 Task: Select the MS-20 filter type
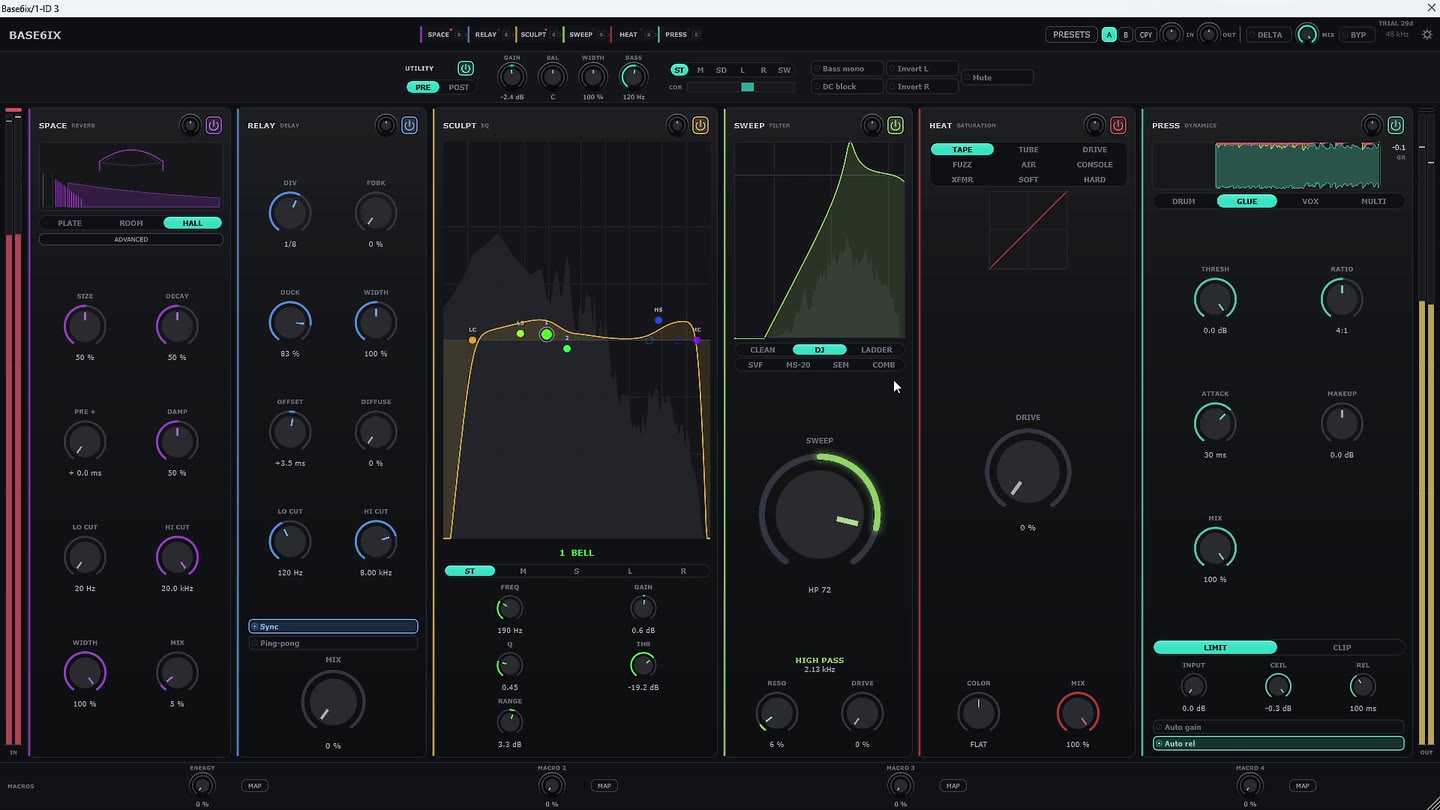(x=798, y=365)
